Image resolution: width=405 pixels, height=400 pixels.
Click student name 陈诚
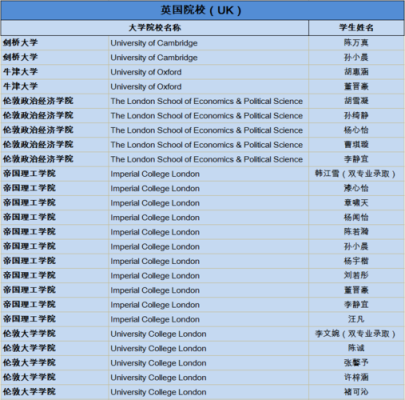(356, 348)
